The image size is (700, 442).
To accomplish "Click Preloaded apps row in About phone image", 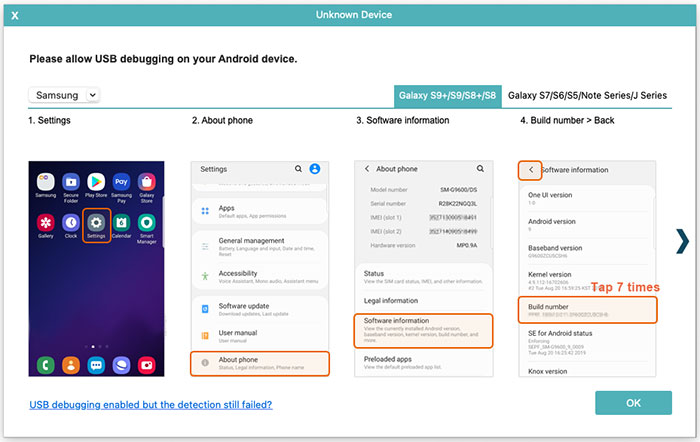I will tap(424, 363).
